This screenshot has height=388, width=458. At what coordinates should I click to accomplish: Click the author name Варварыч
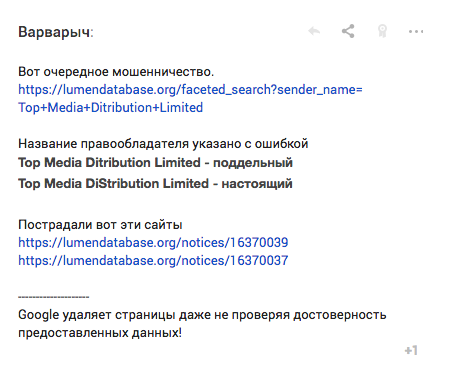54,32
